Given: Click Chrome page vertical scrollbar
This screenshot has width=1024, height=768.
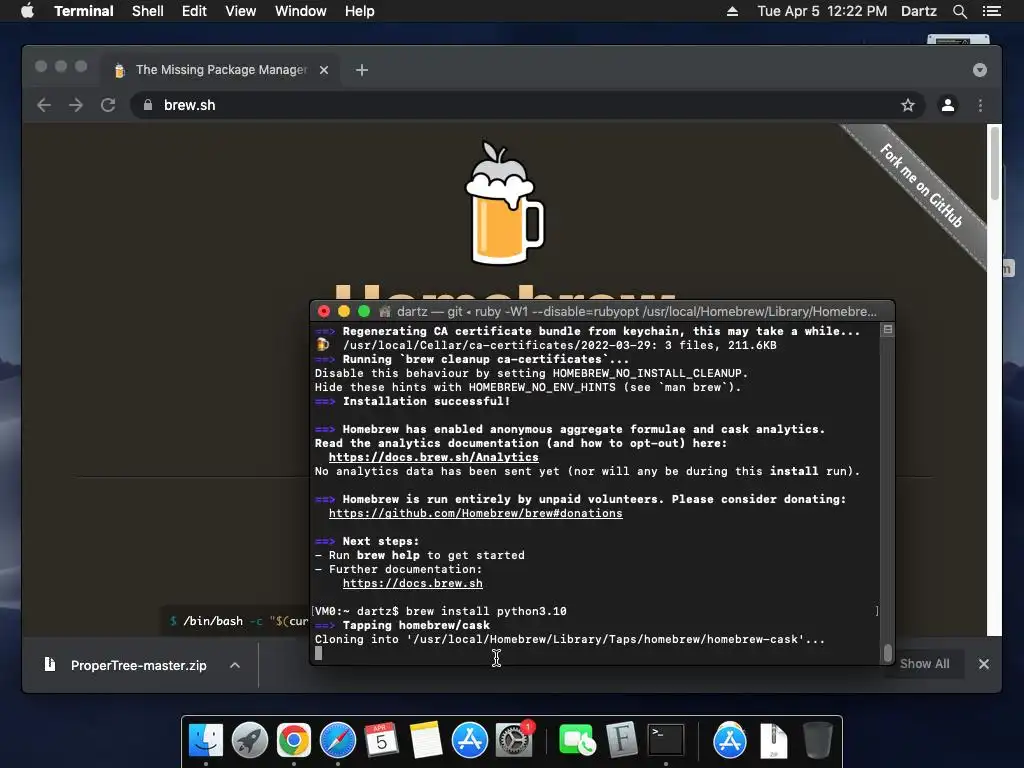Looking at the screenshot, I should [x=994, y=163].
